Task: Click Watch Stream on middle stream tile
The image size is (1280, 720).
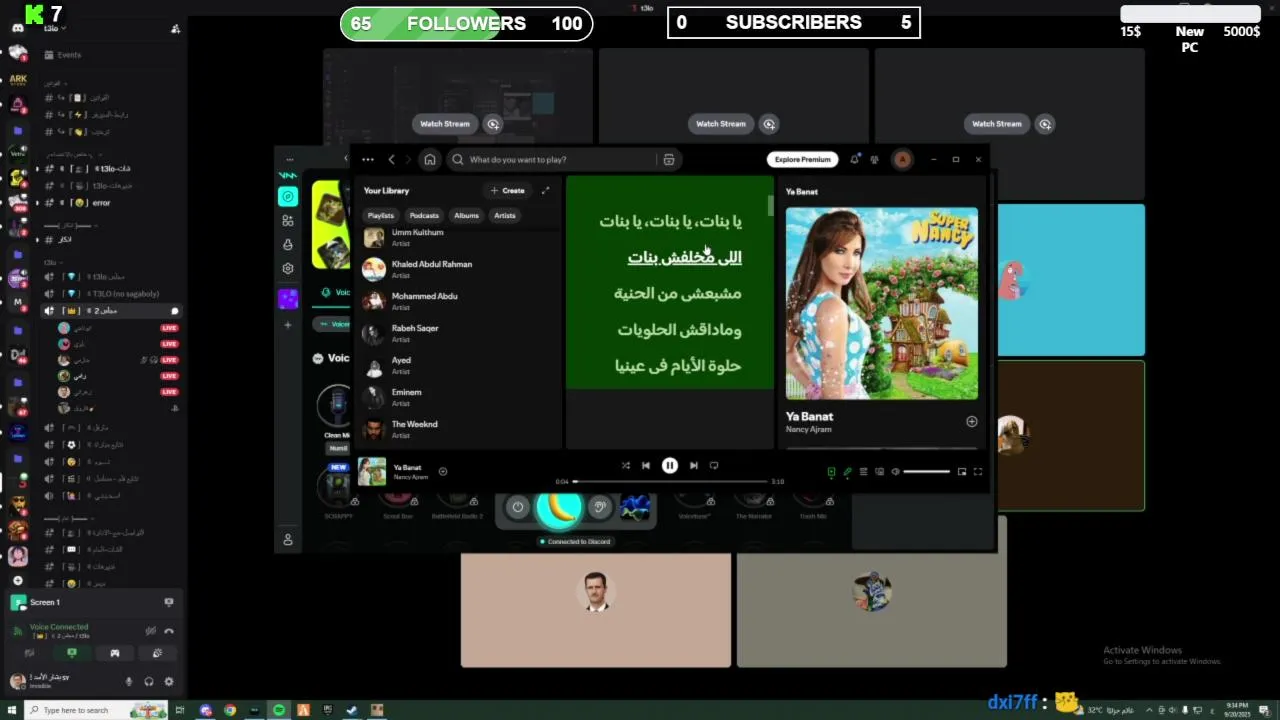Action: click(721, 124)
